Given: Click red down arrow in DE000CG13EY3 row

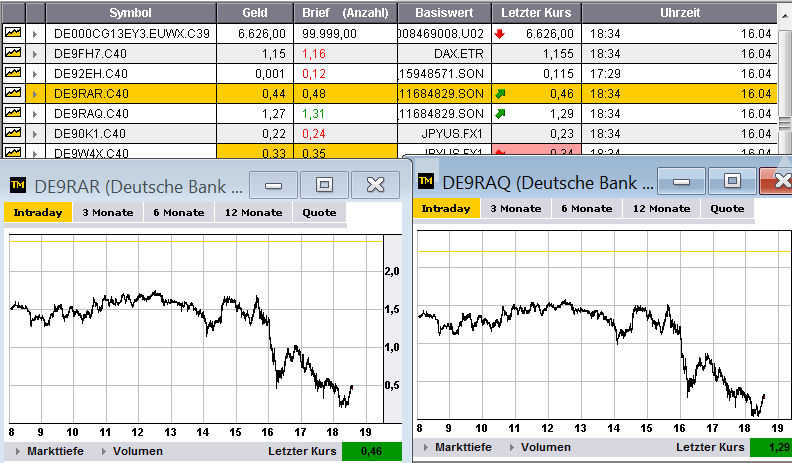Looking at the screenshot, I should (x=500, y=34).
